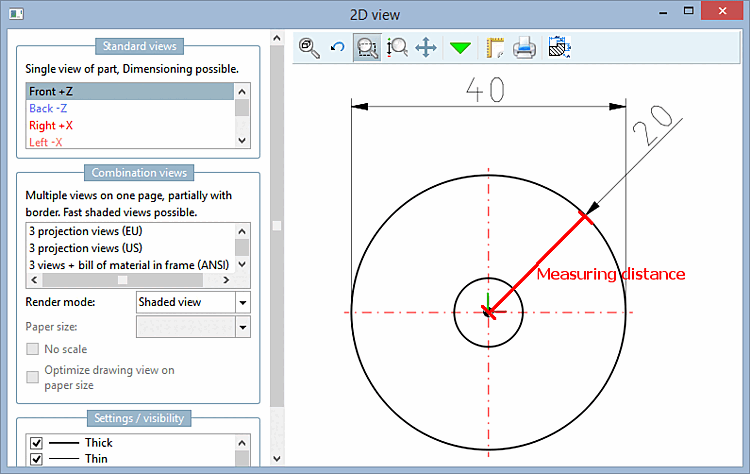Click the zoom all magnifier icon

tap(310, 48)
